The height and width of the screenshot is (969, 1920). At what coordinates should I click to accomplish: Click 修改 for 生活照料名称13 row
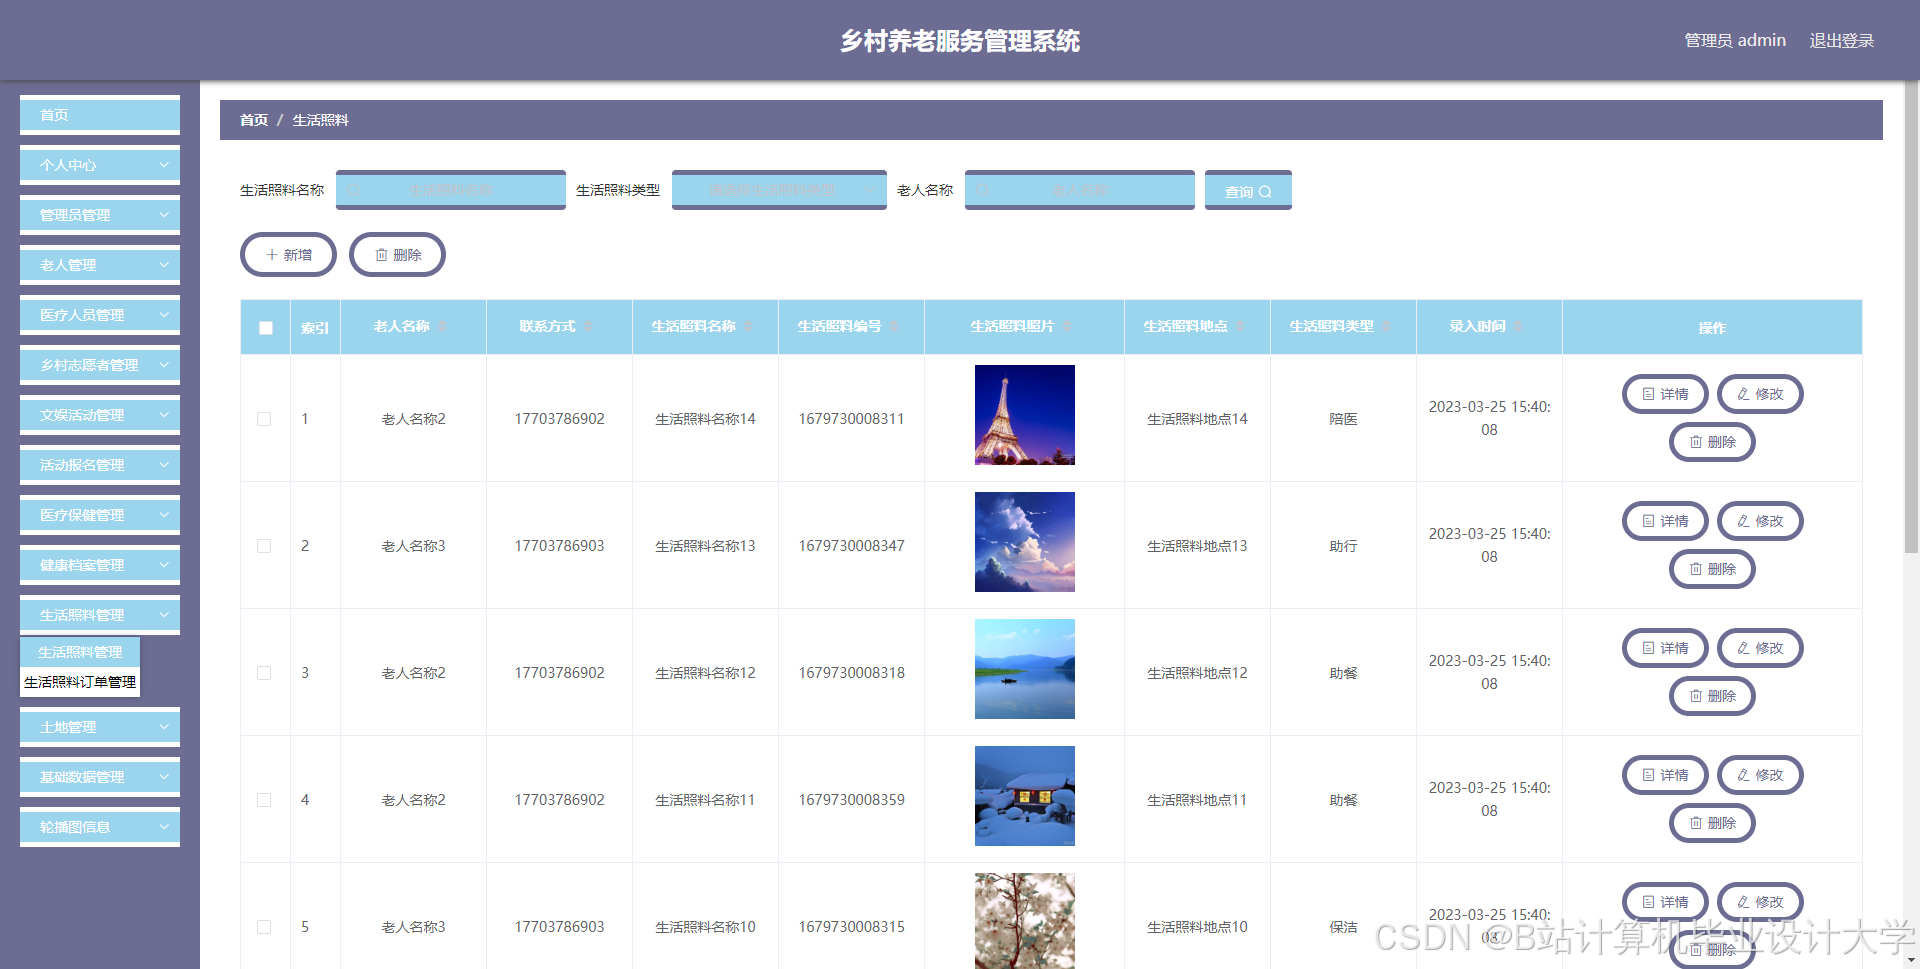[1760, 521]
